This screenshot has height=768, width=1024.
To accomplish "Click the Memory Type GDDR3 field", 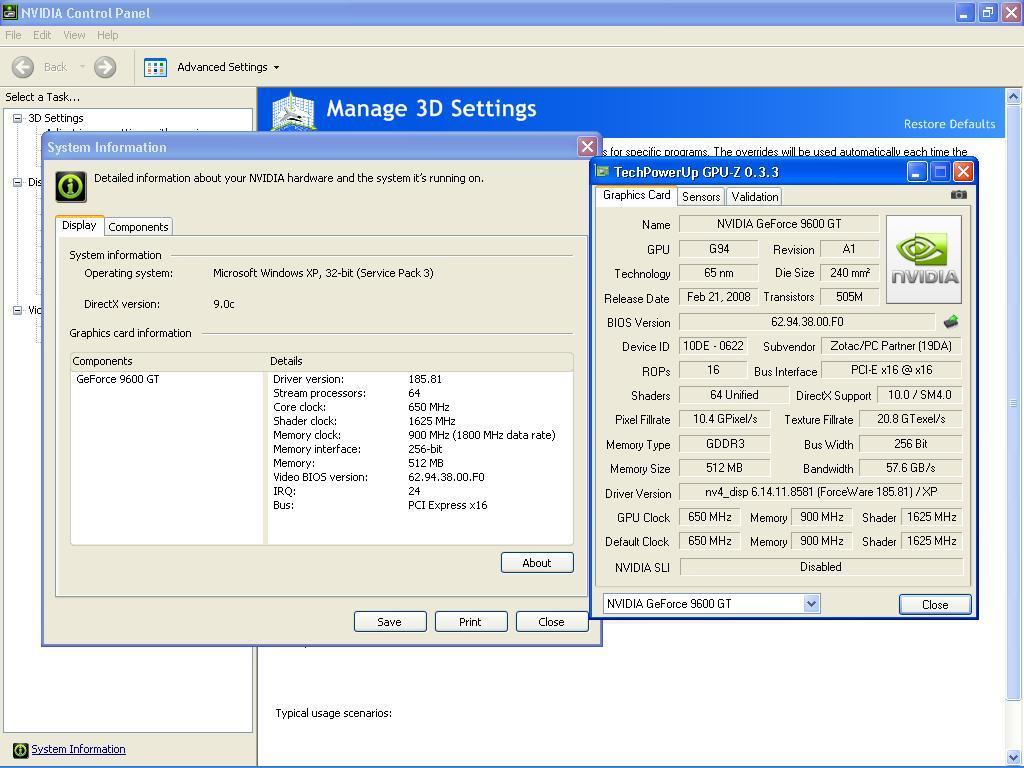I will (x=725, y=444).
